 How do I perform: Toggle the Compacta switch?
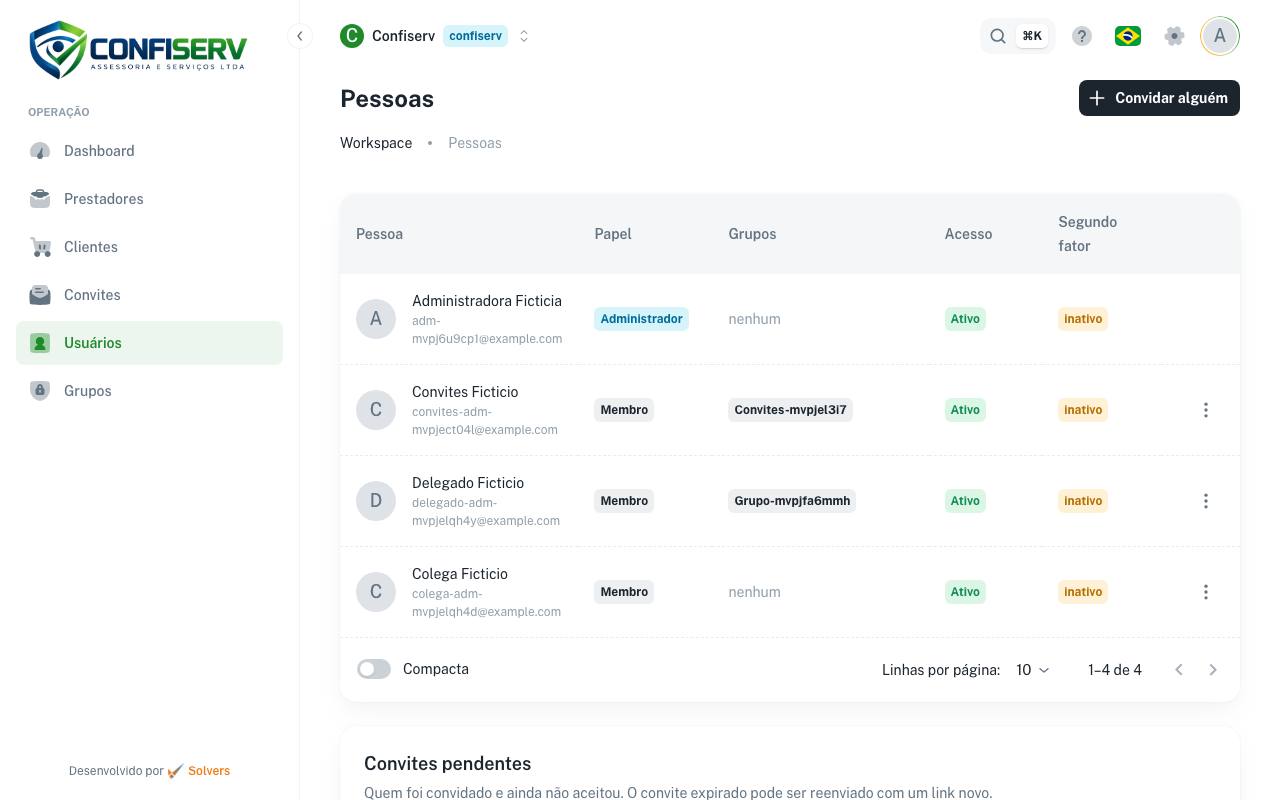point(374,669)
